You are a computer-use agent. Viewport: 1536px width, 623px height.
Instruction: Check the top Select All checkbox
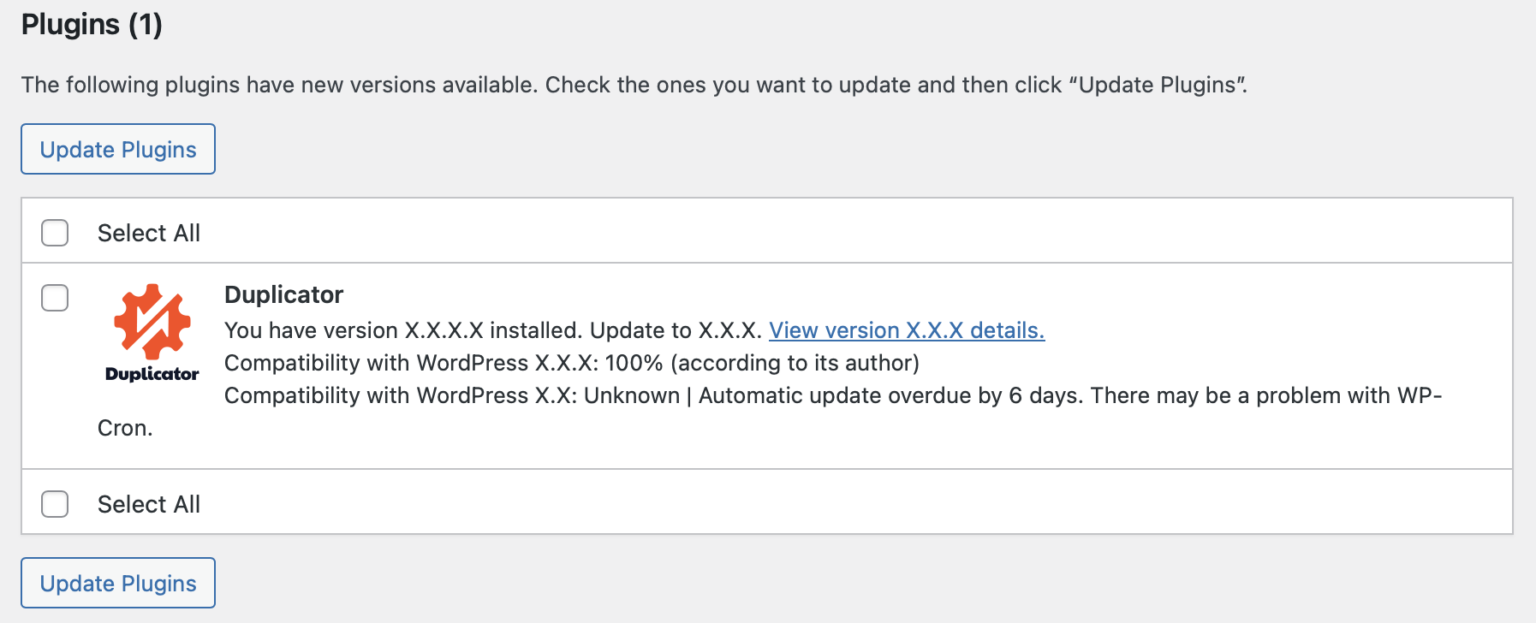click(55, 233)
